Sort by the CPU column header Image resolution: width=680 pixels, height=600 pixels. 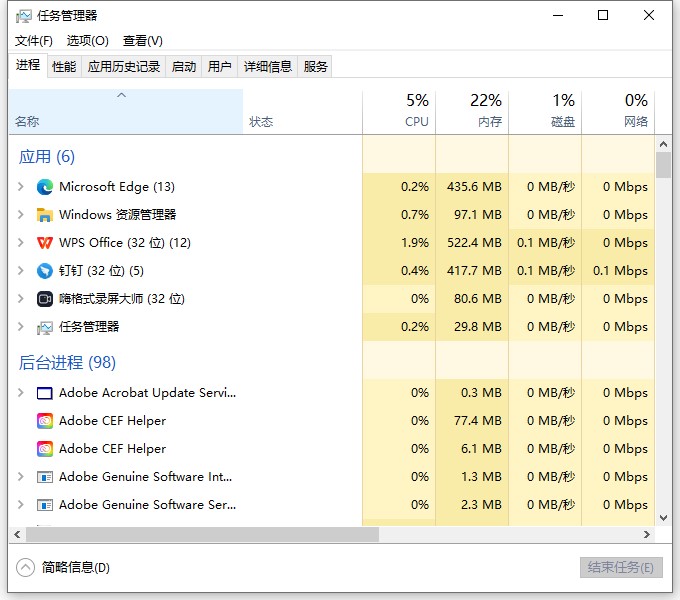coord(399,111)
